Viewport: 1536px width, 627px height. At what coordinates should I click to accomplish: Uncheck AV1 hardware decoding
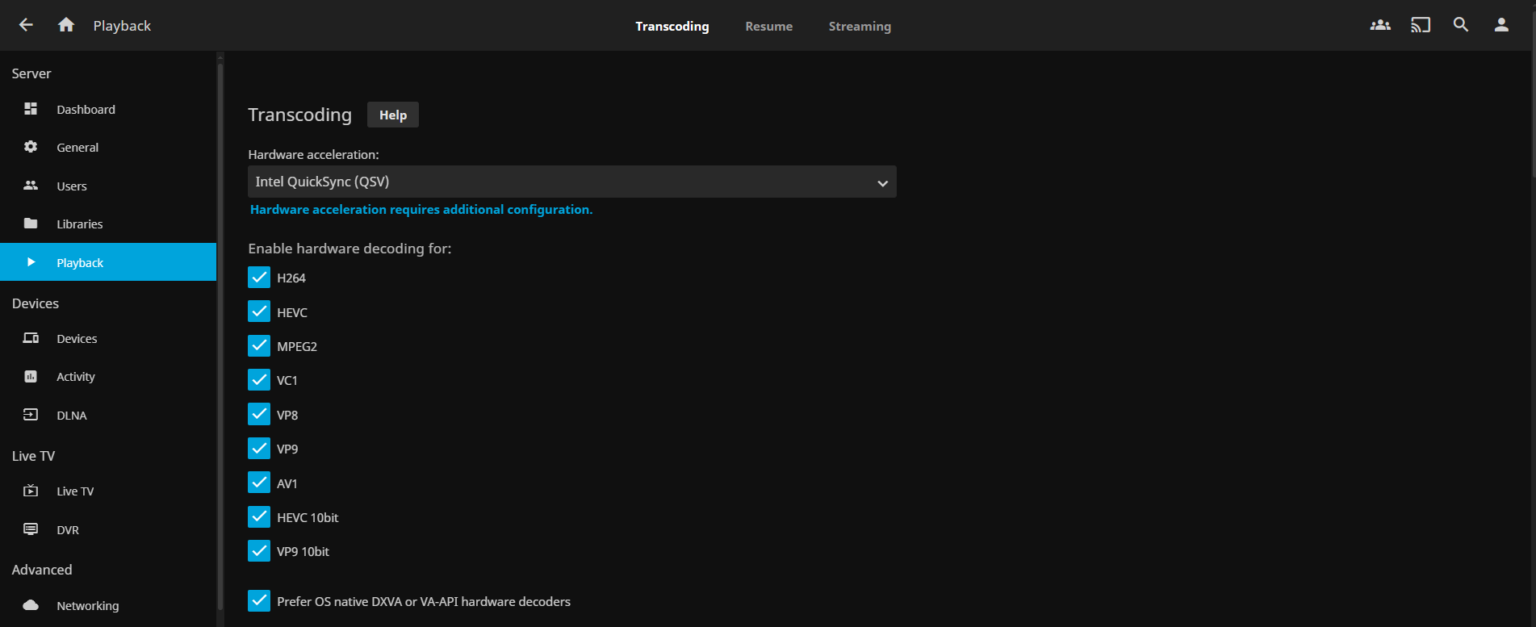(x=259, y=482)
